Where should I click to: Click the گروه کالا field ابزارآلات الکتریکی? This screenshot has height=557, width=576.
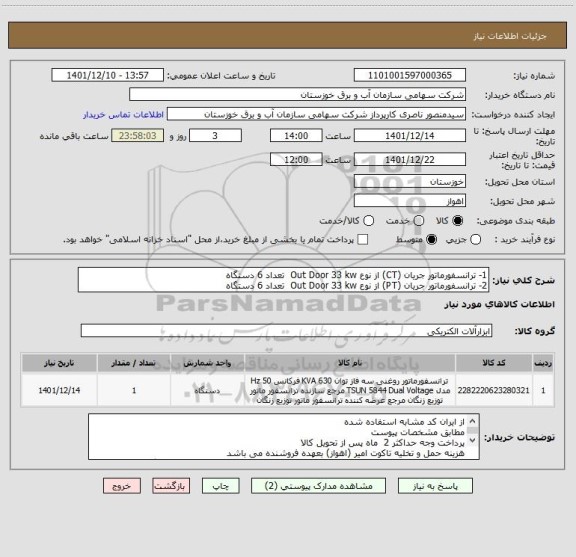point(286,331)
